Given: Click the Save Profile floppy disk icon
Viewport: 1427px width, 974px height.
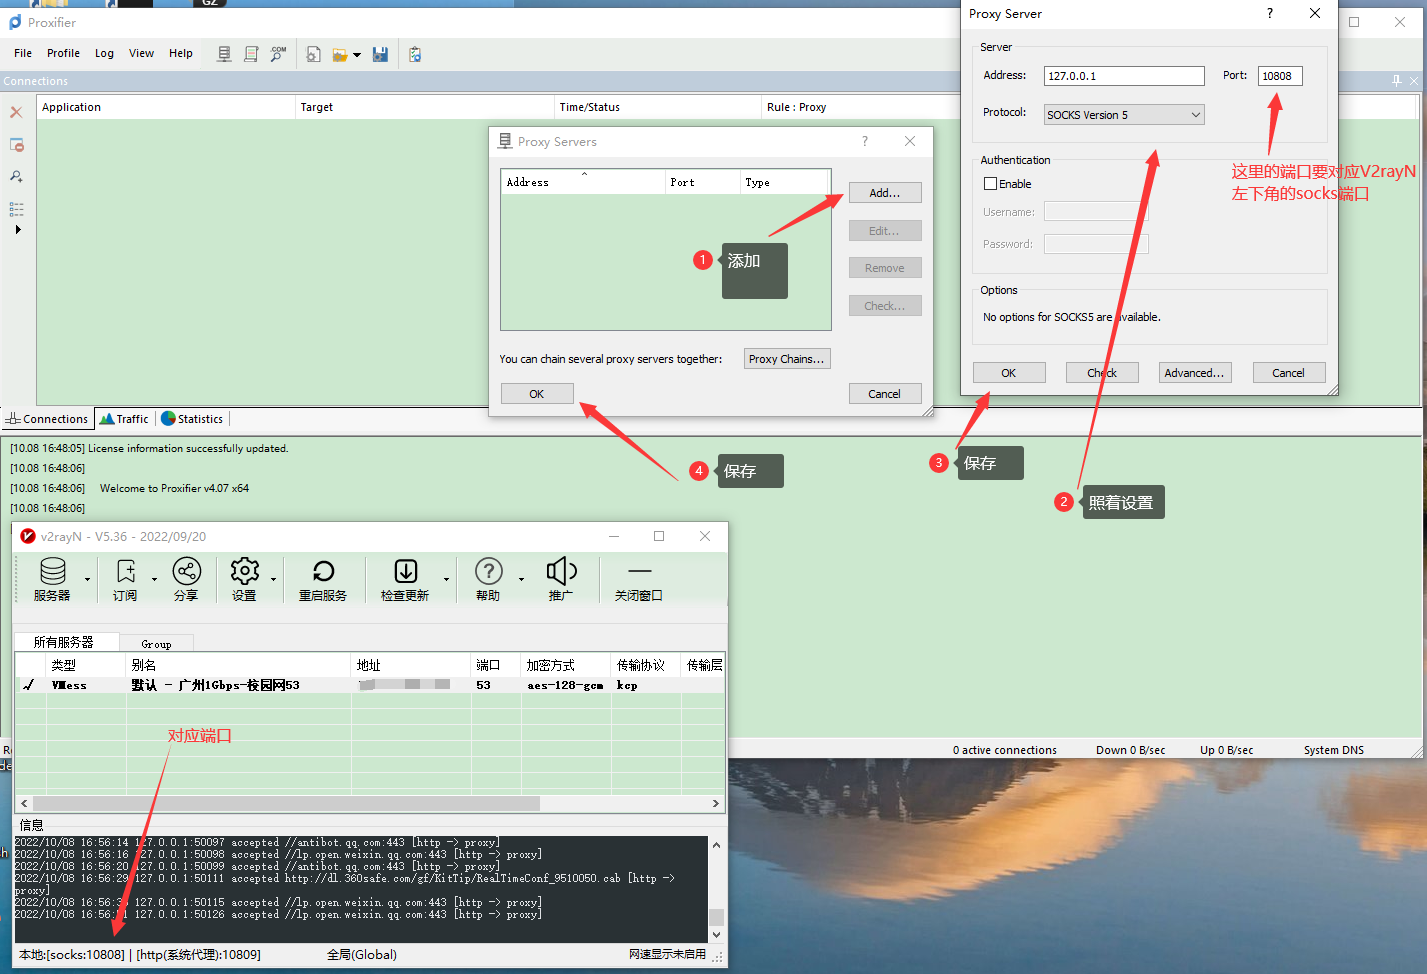Looking at the screenshot, I should [380, 54].
